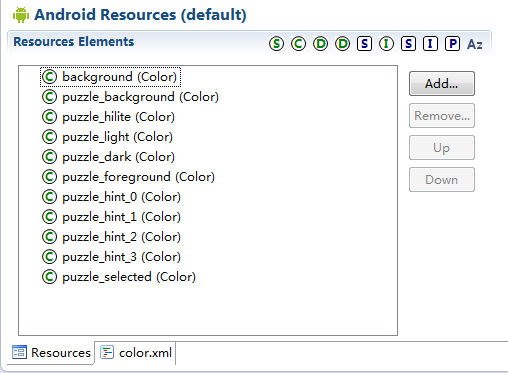Click the C icon beside puzzle_dark
508x373 pixels.
pos(49,157)
